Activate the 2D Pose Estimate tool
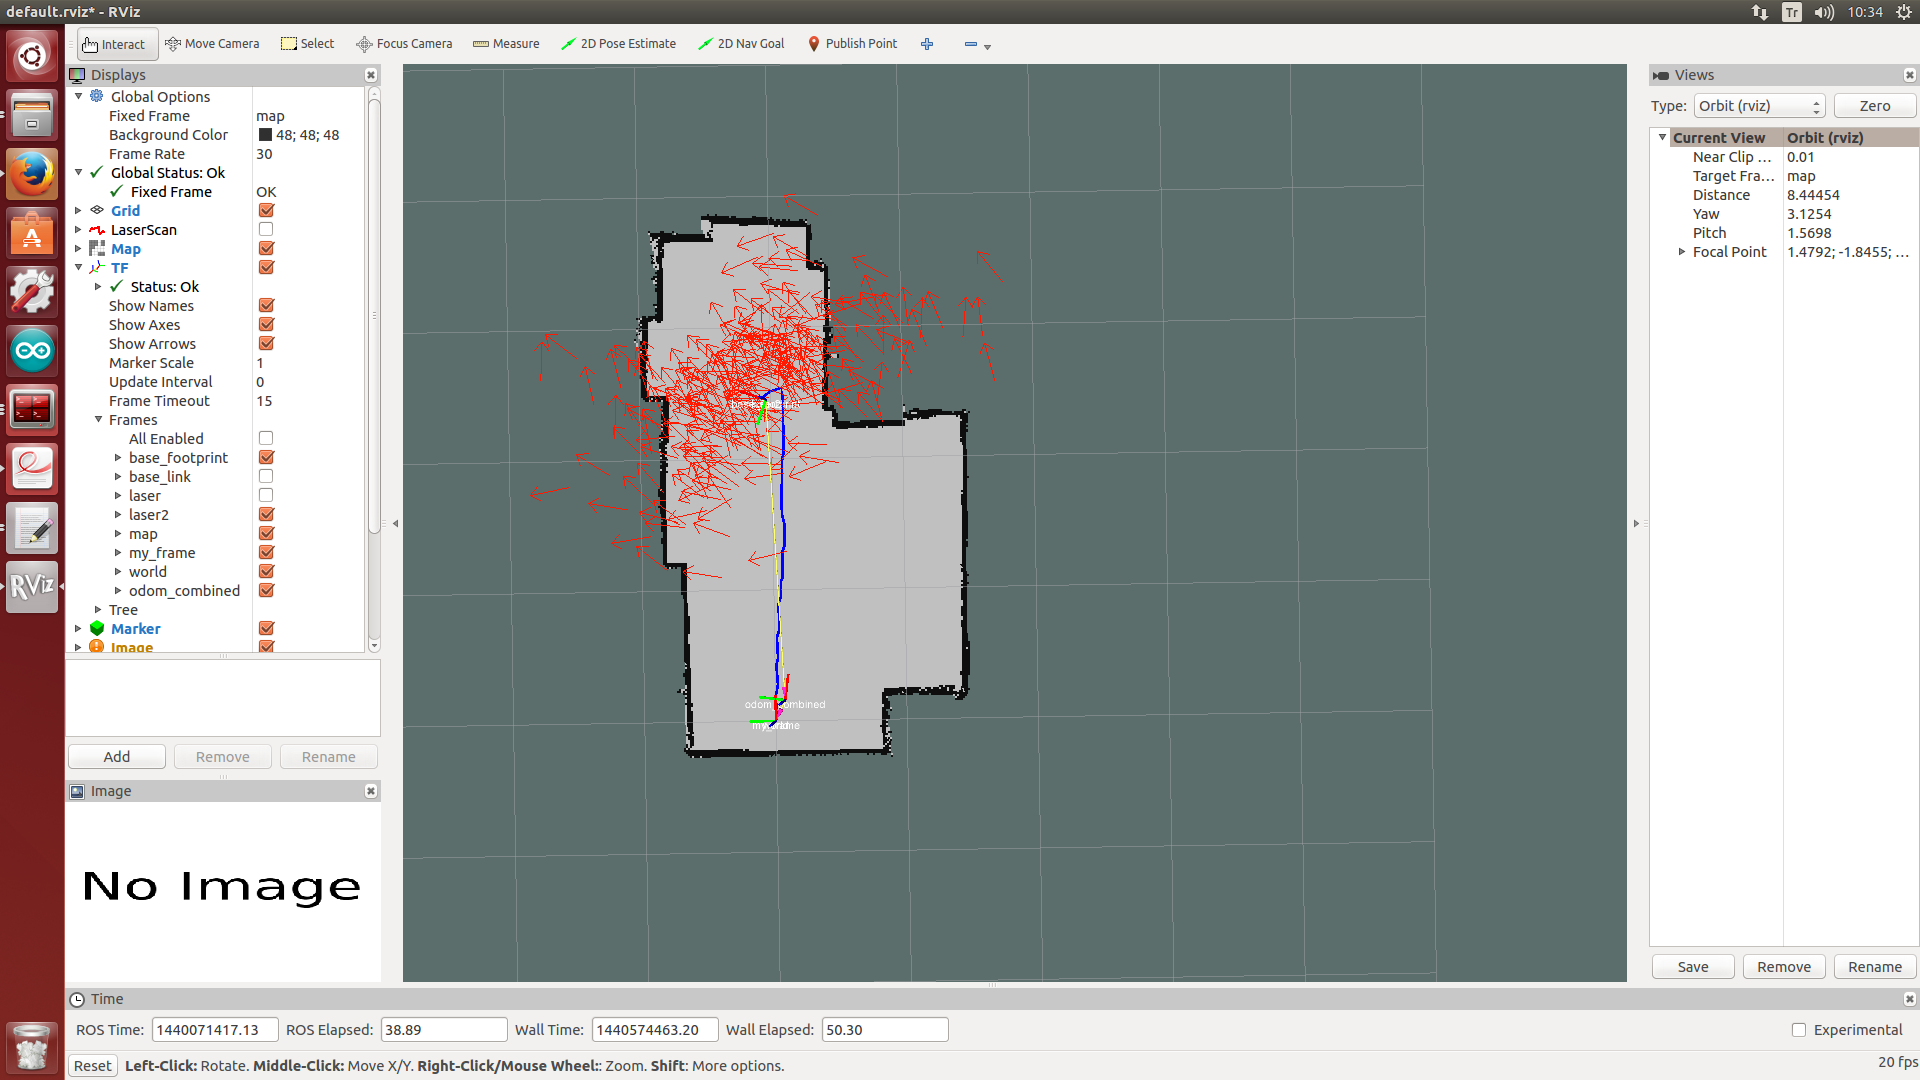Image resolution: width=1920 pixels, height=1080 pixels. coord(618,44)
